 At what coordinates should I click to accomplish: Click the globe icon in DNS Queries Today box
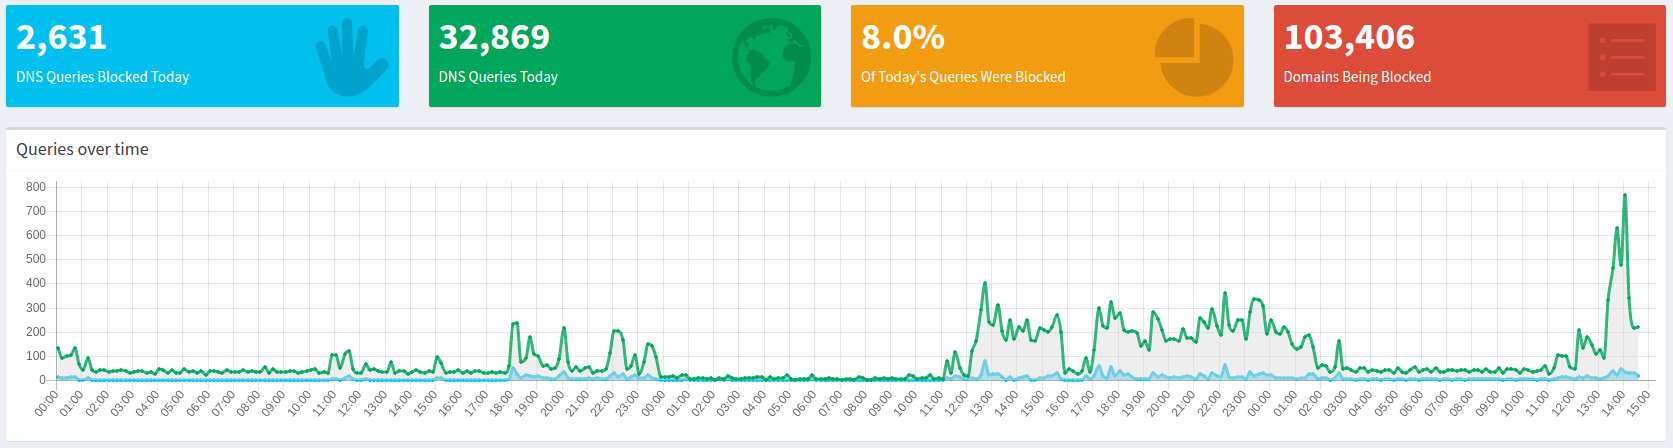[x=770, y=56]
